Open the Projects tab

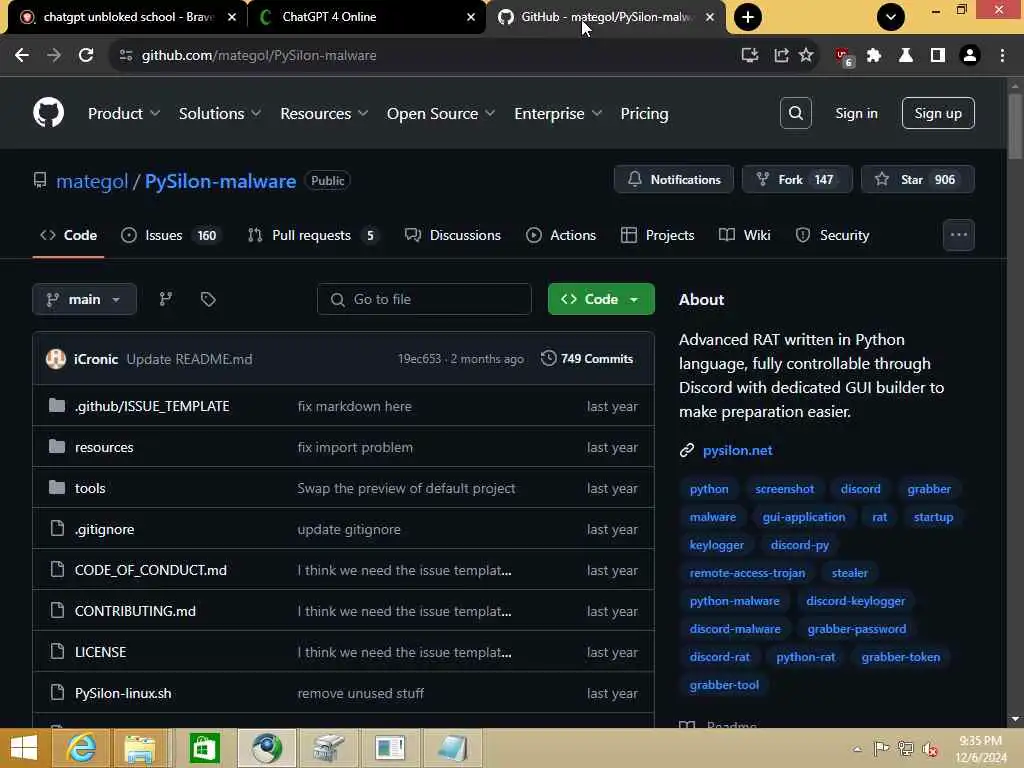coord(658,235)
